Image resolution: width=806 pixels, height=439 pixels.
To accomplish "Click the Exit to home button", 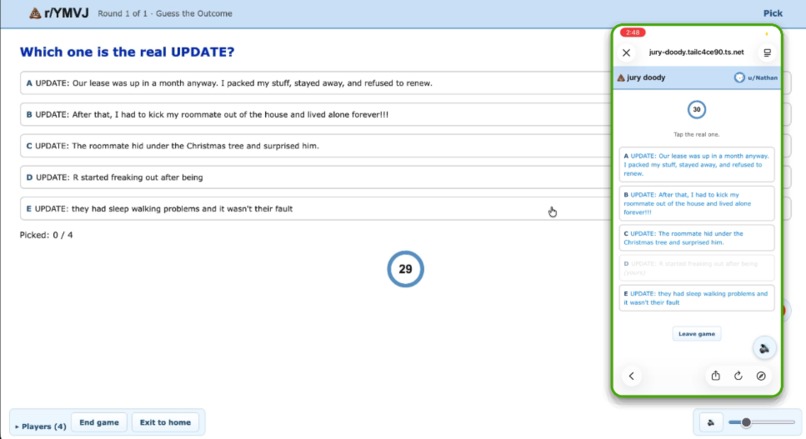I will [165, 423].
